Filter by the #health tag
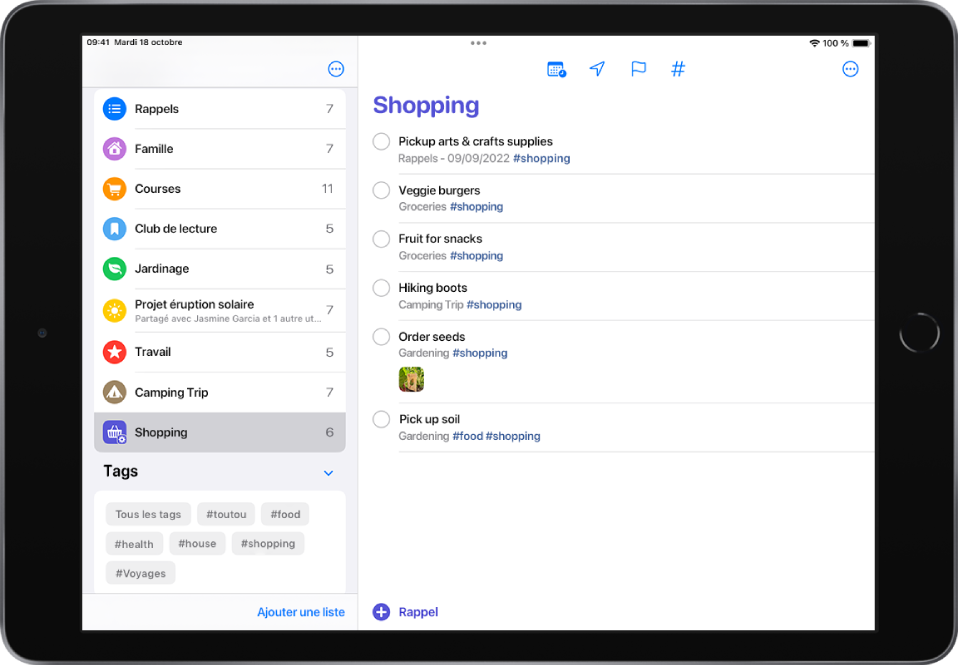Screen dimensions: 958x665 tap(134, 544)
